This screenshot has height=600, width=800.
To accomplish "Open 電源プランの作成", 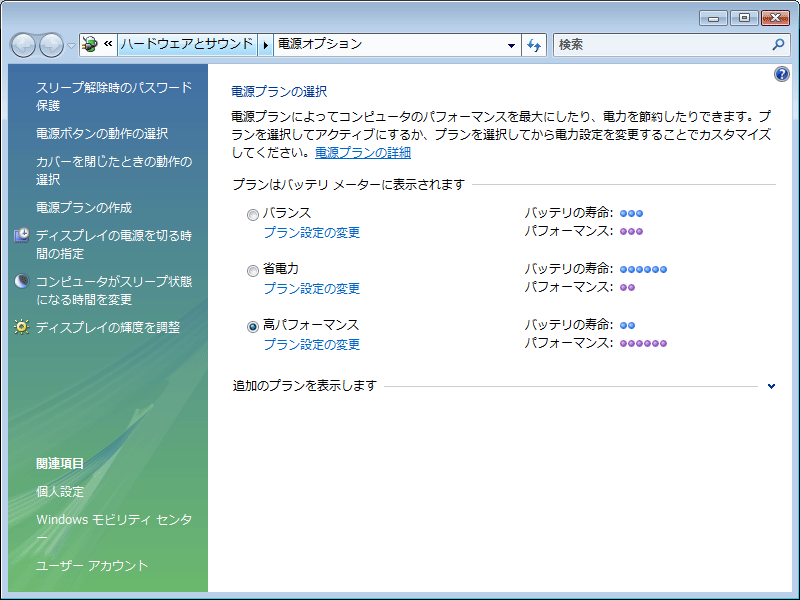I will click(84, 208).
